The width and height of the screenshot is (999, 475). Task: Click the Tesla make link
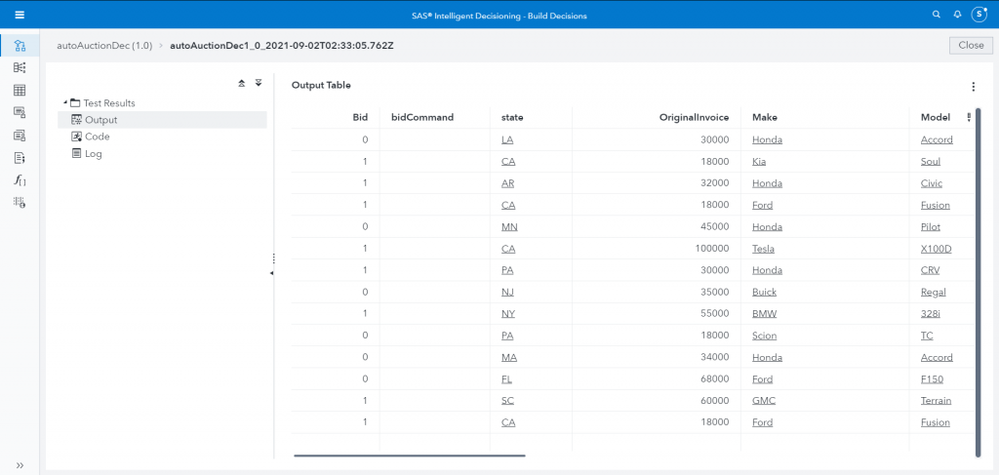(763, 249)
